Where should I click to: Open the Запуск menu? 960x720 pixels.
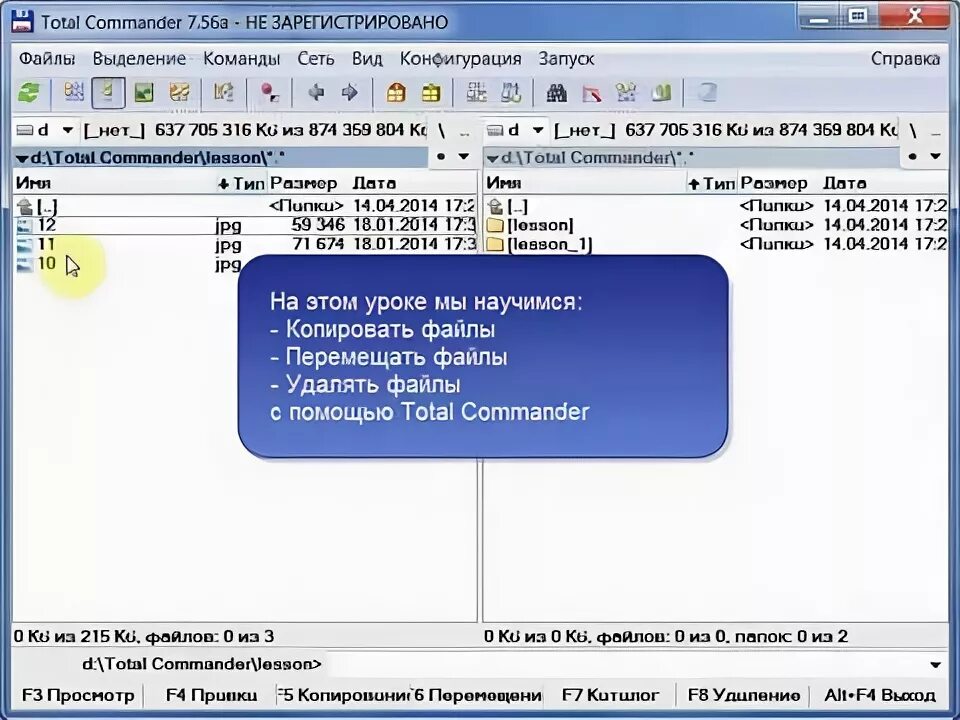click(566, 59)
